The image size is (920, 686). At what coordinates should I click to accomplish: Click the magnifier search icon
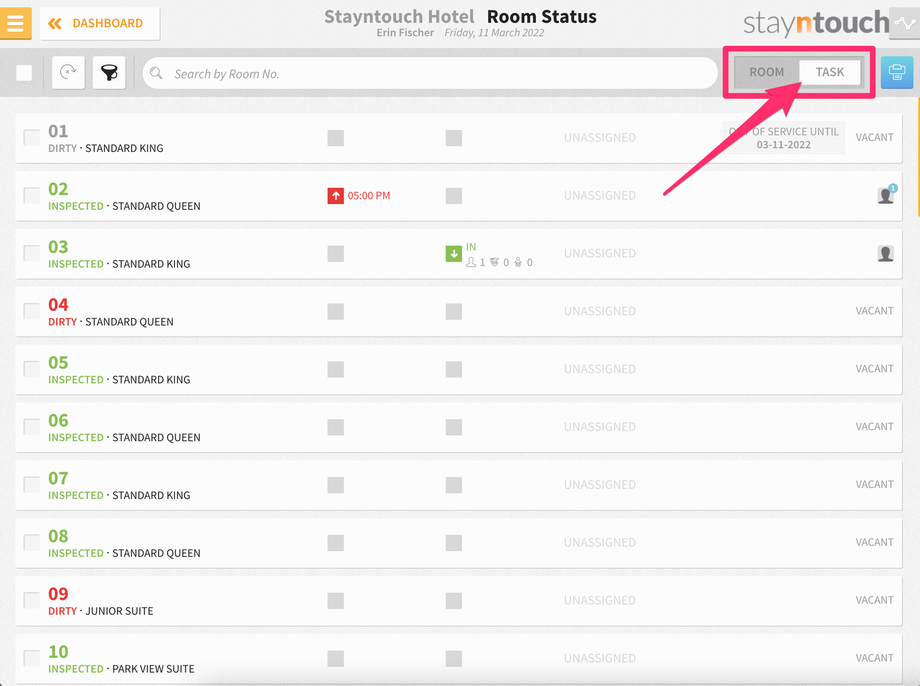click(x=156, y=73)
